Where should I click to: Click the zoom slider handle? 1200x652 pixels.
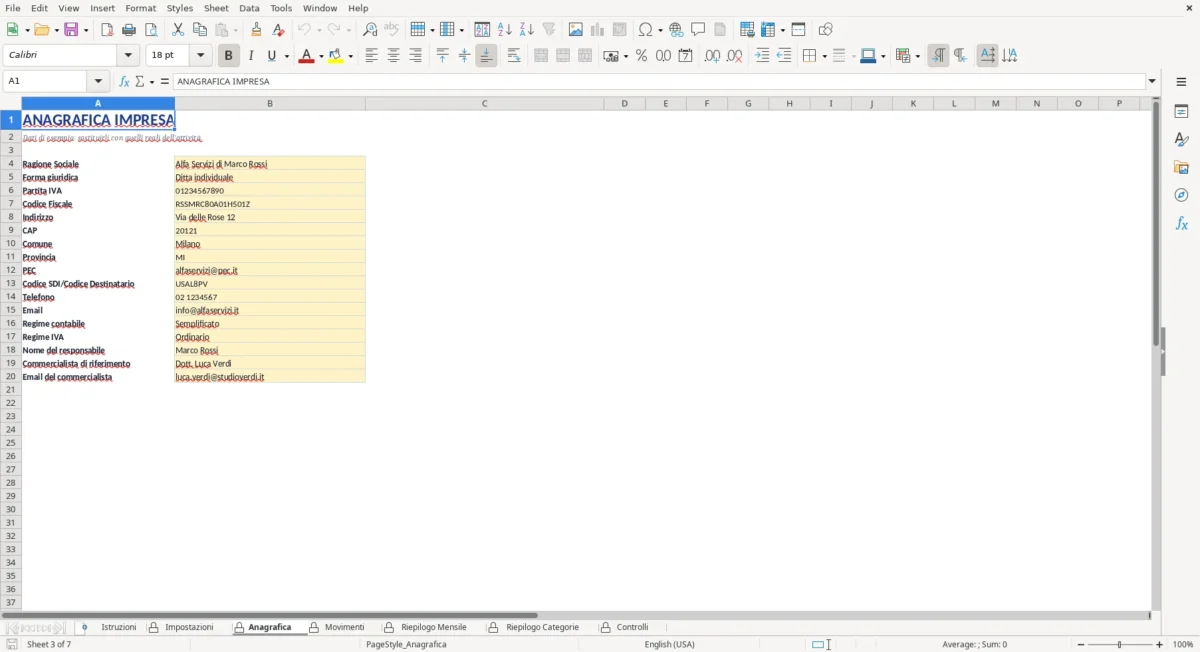click(1120, 645)
